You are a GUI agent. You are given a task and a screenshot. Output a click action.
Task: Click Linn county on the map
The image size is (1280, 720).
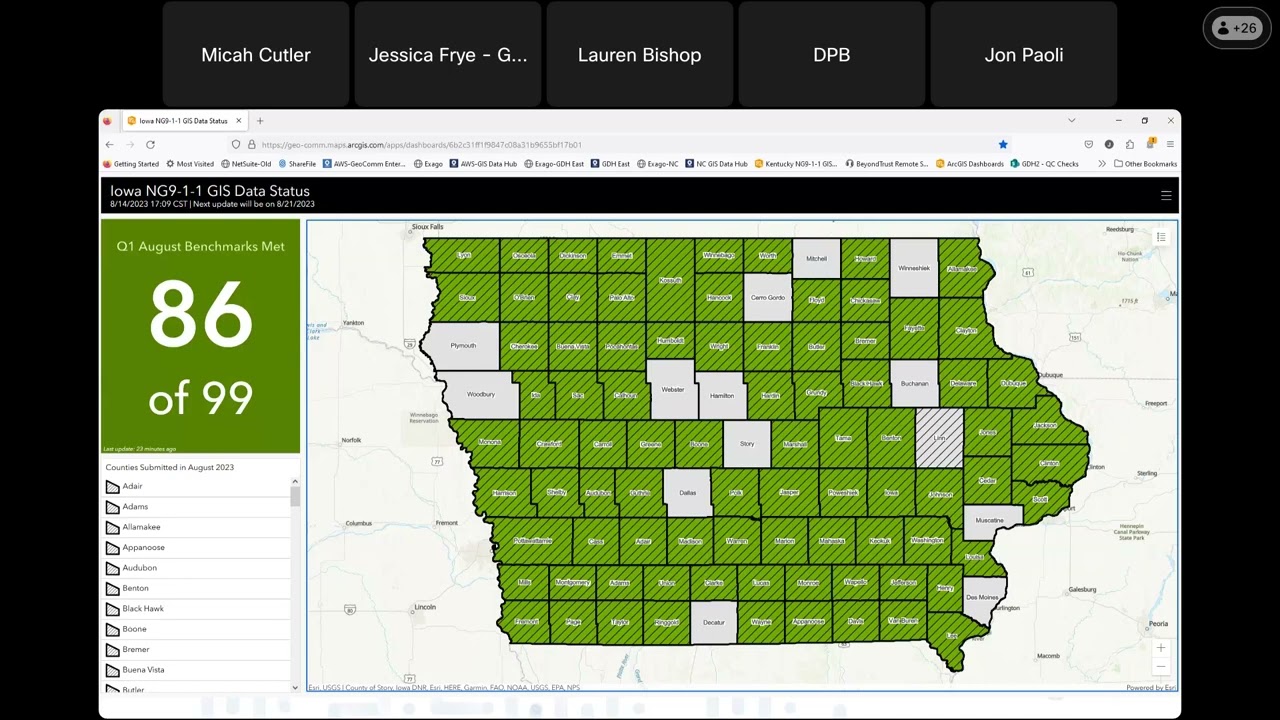click(x=939, y=438)
